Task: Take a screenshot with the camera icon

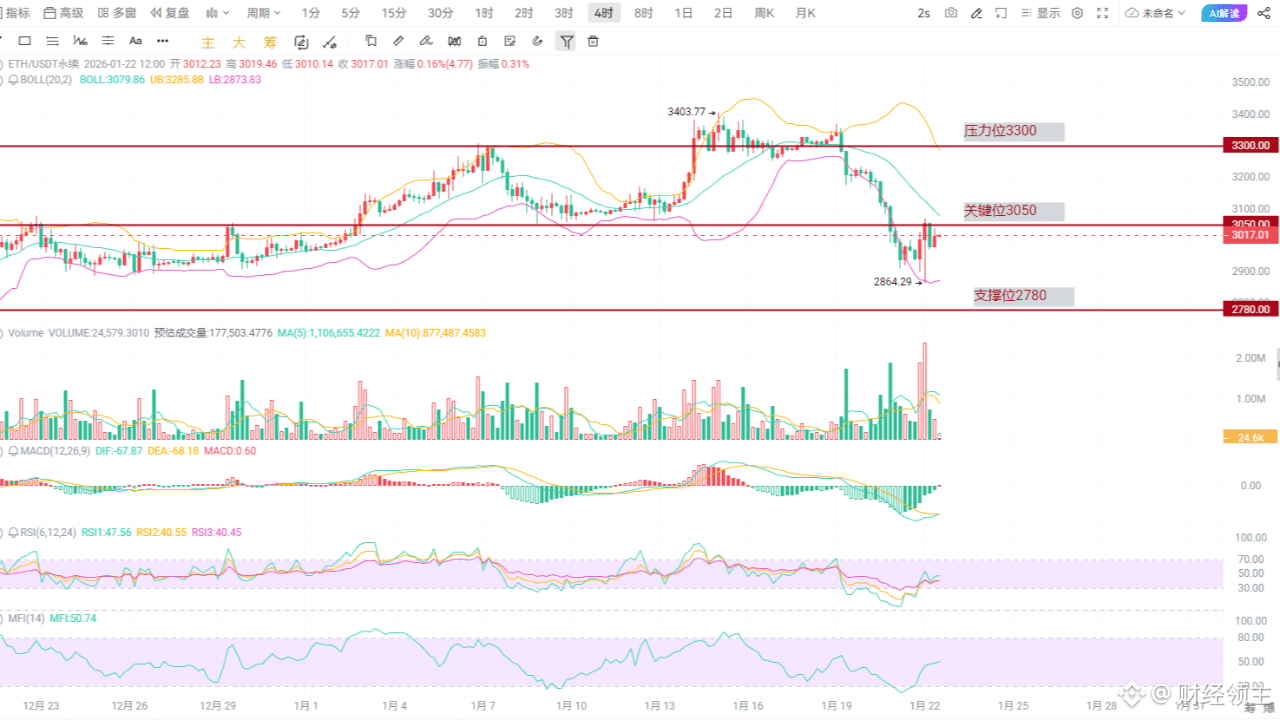Action: 950,13
